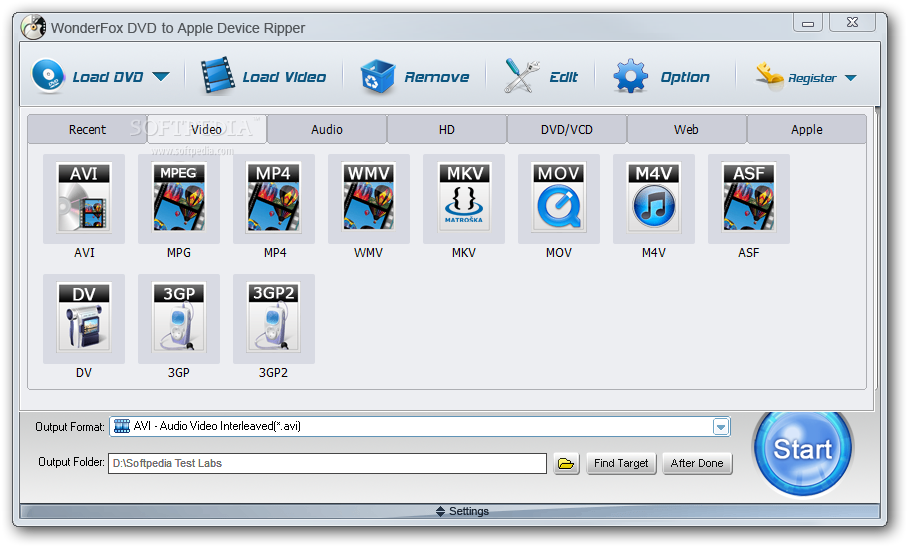The height and width of the screenshot is (547, 908).
Task: Click the 'WMV' label under its icon
Action: click(368, 252)
